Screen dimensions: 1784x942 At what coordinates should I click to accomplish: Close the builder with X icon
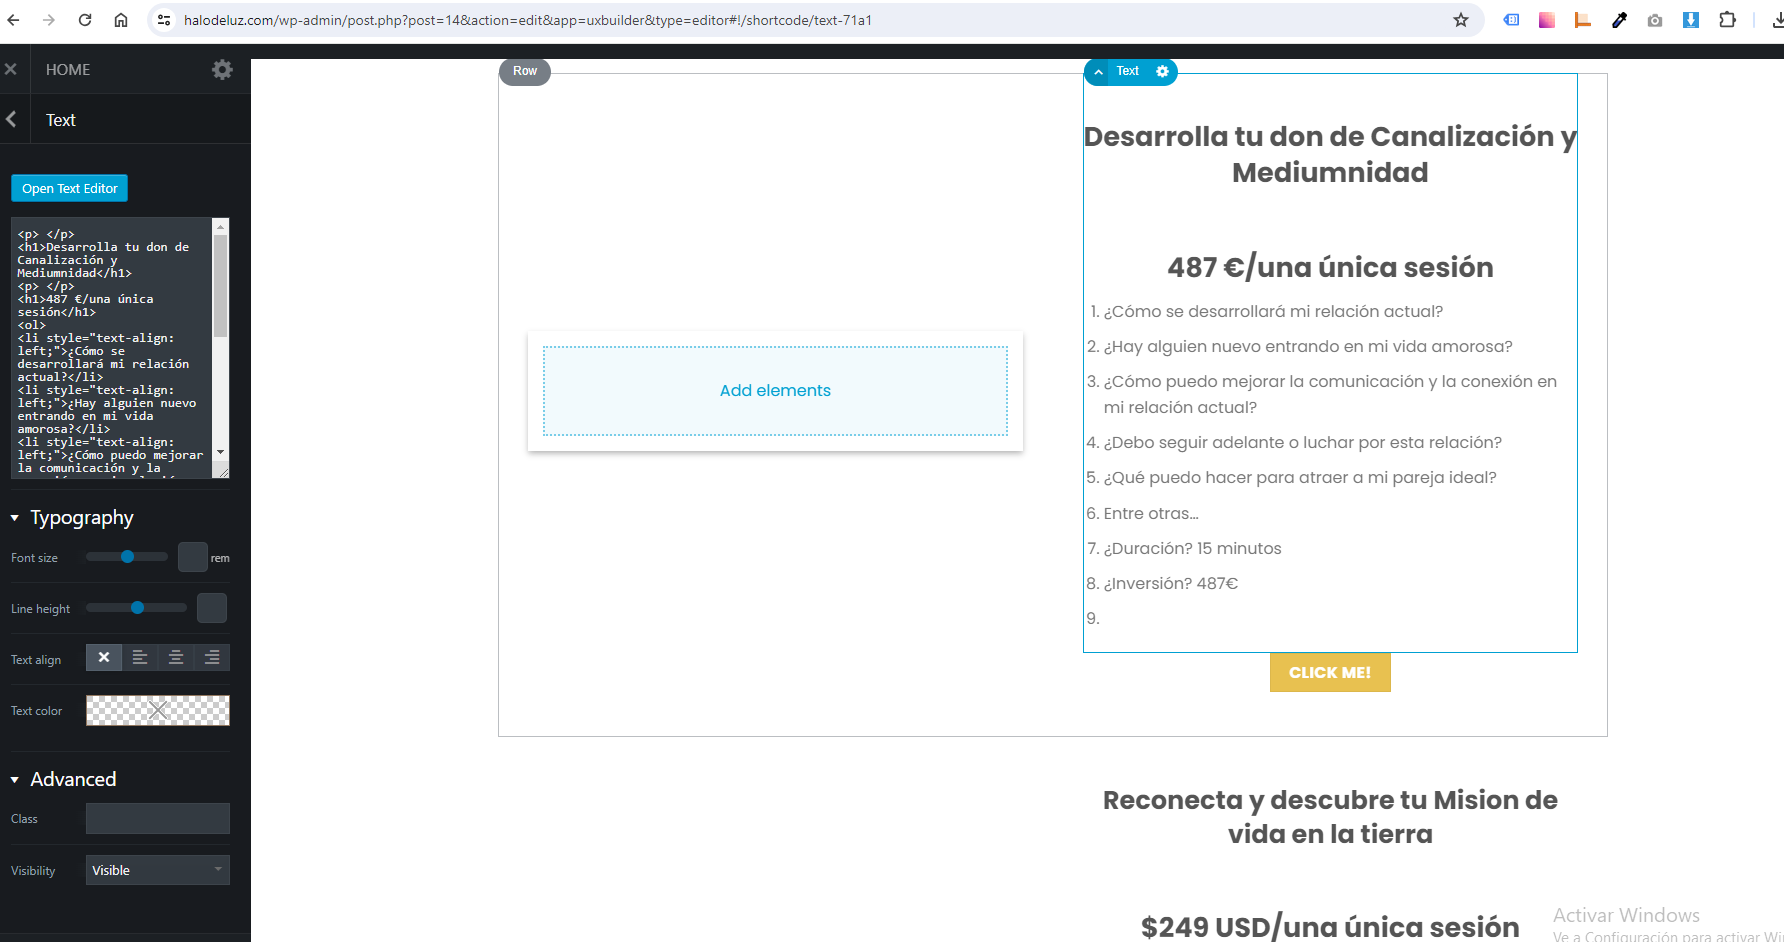(11, 69)
